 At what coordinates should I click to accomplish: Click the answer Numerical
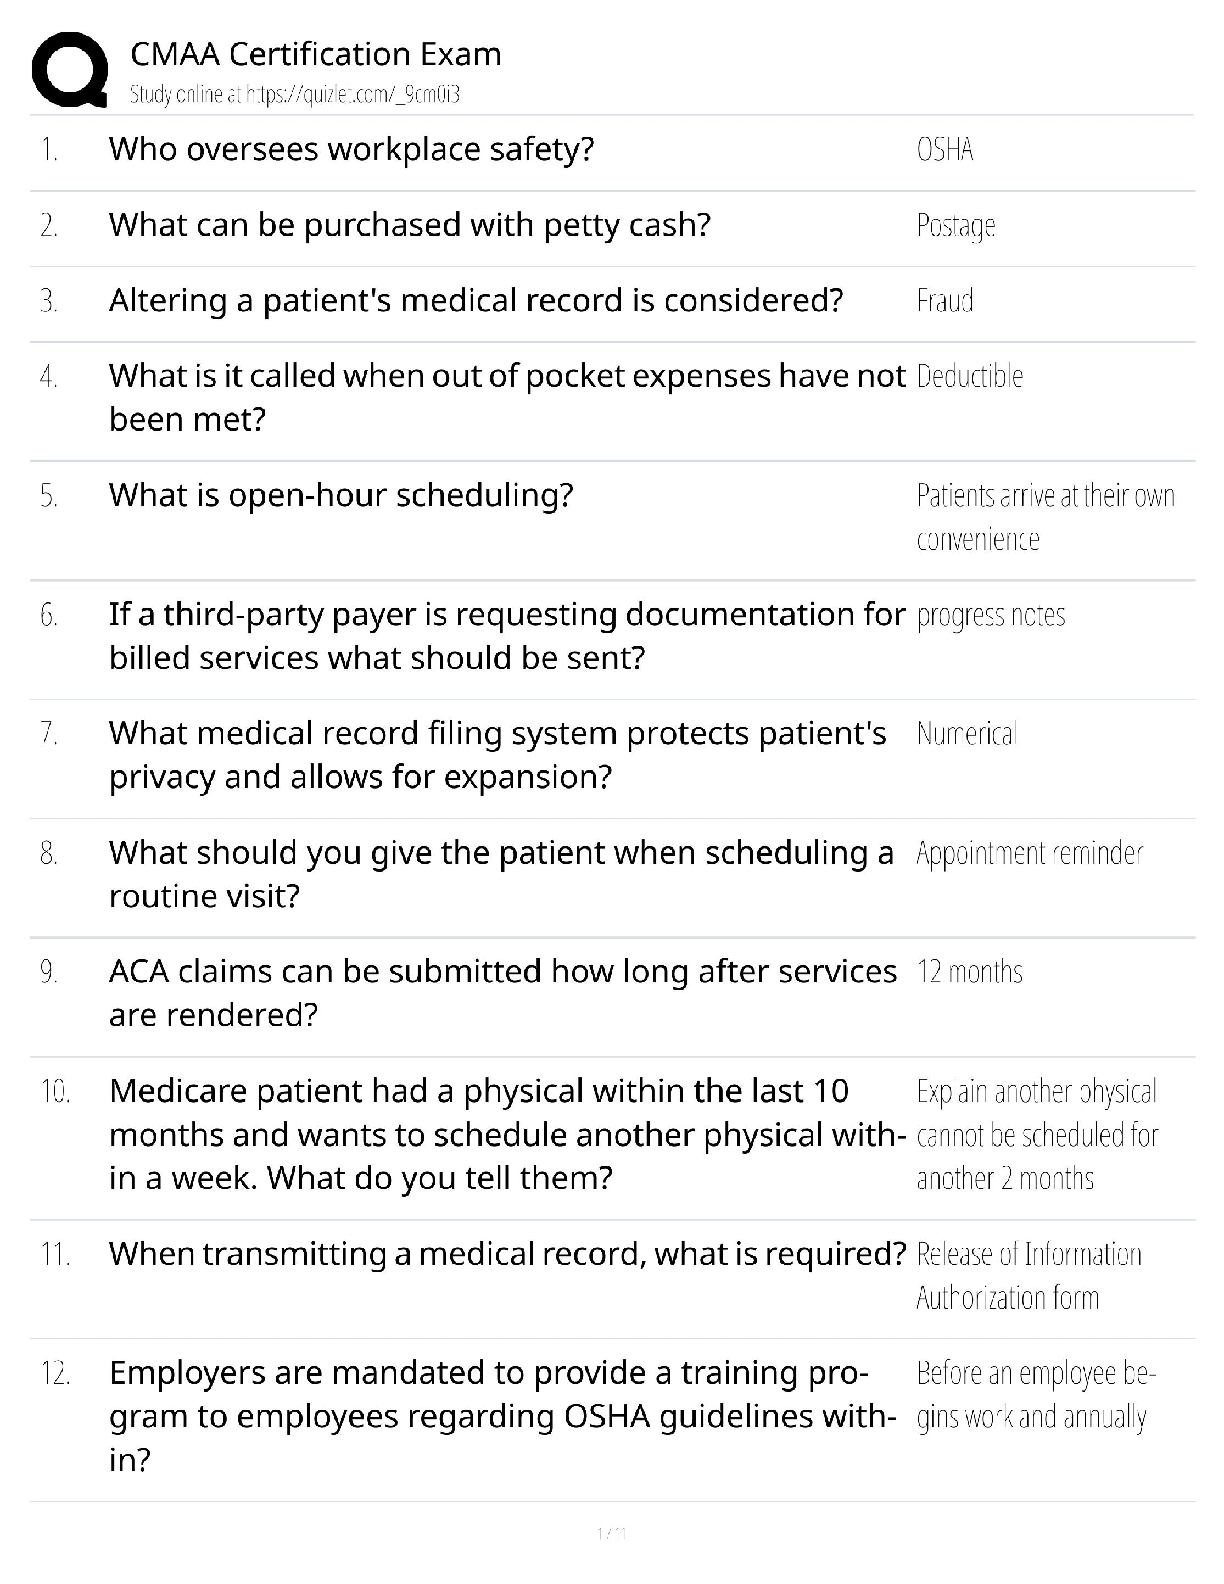tap(966, 734)
